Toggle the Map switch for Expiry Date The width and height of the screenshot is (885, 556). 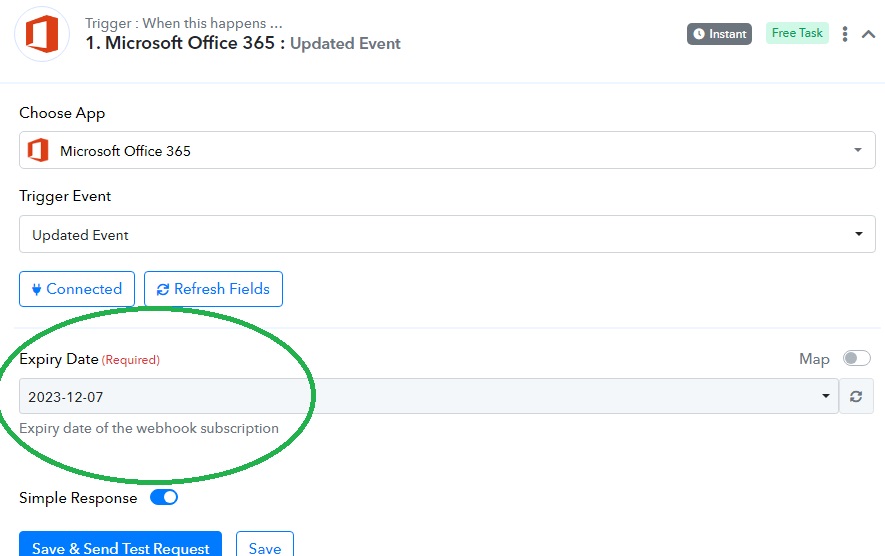tap(856, 358)
